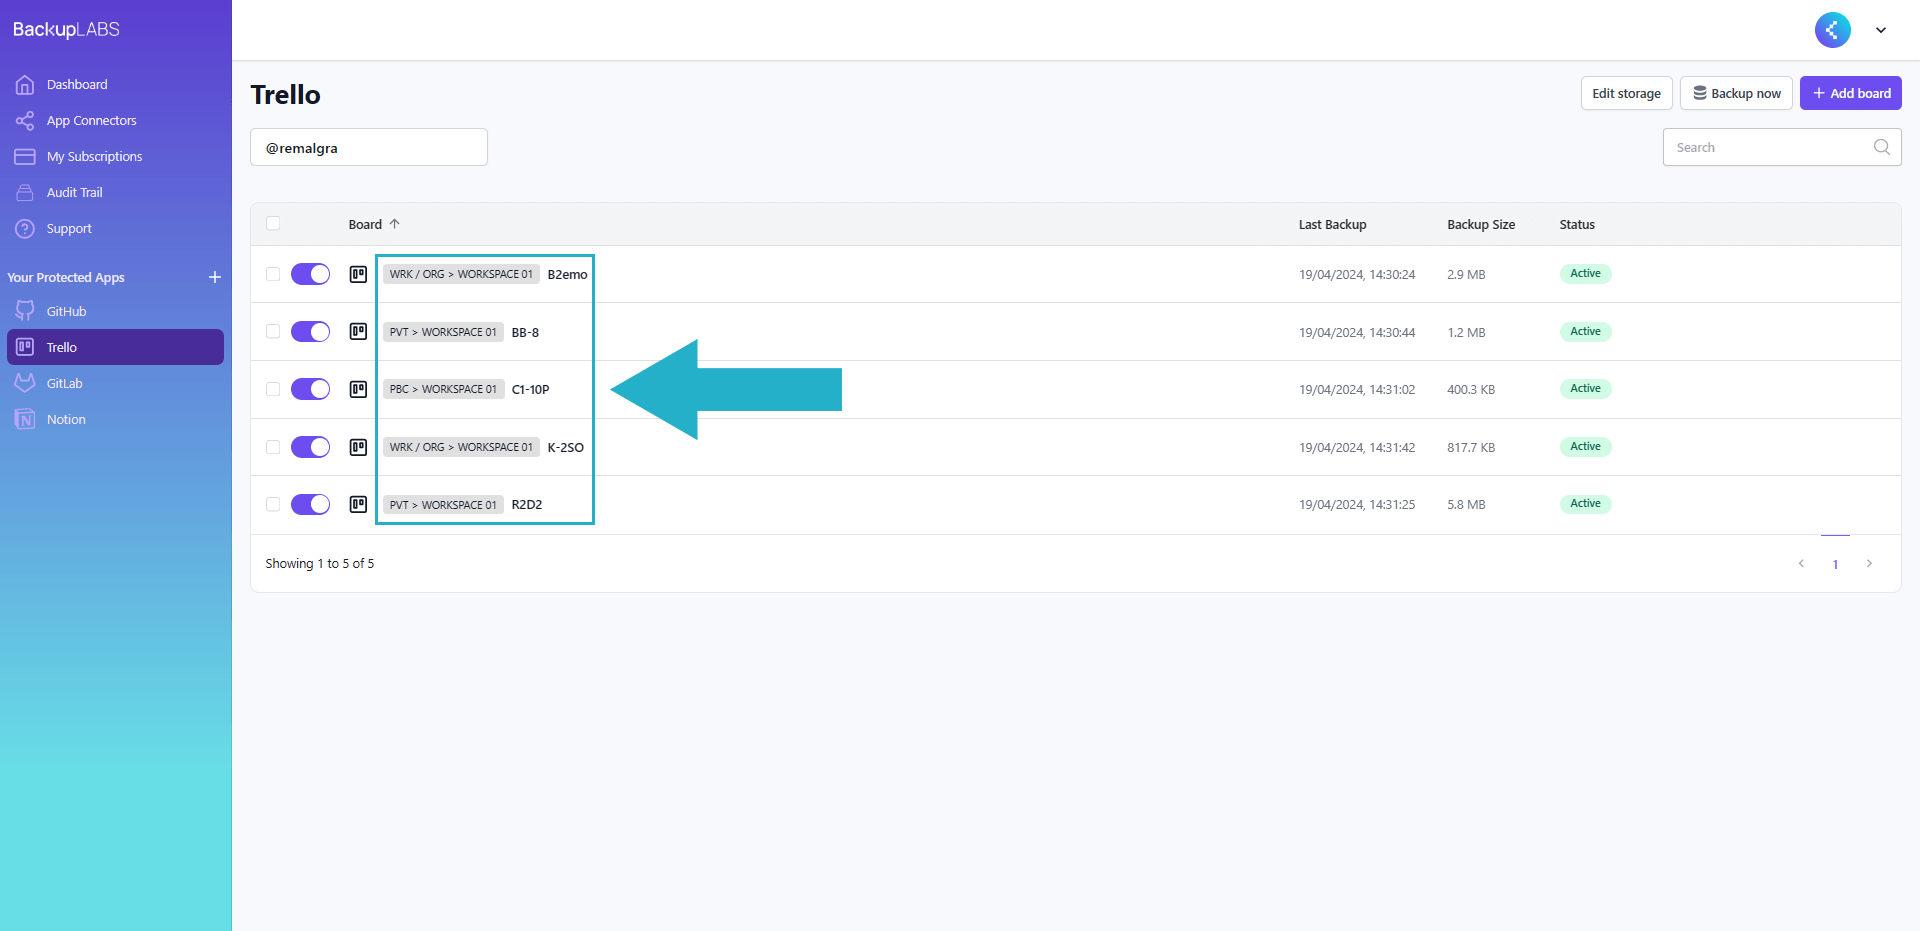Click the My Subscriptions card icon

[25, 157]
